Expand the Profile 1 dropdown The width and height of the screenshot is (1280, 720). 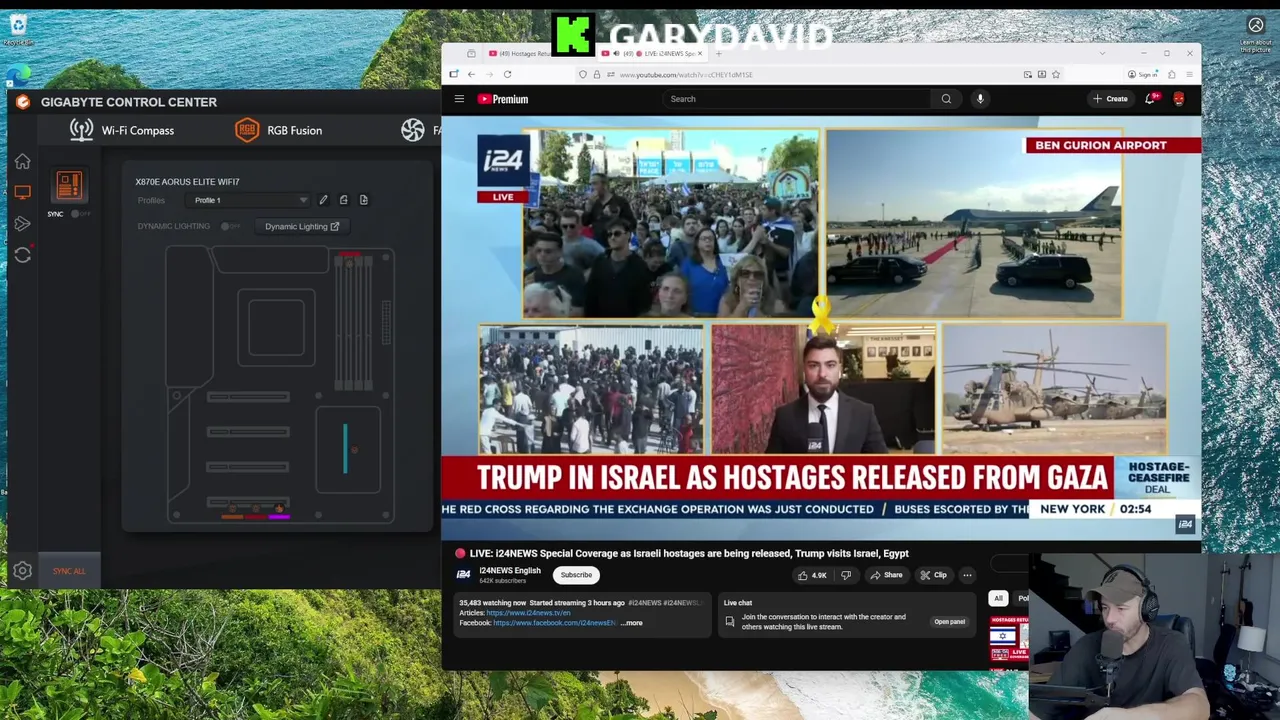(x=250, y=200)
